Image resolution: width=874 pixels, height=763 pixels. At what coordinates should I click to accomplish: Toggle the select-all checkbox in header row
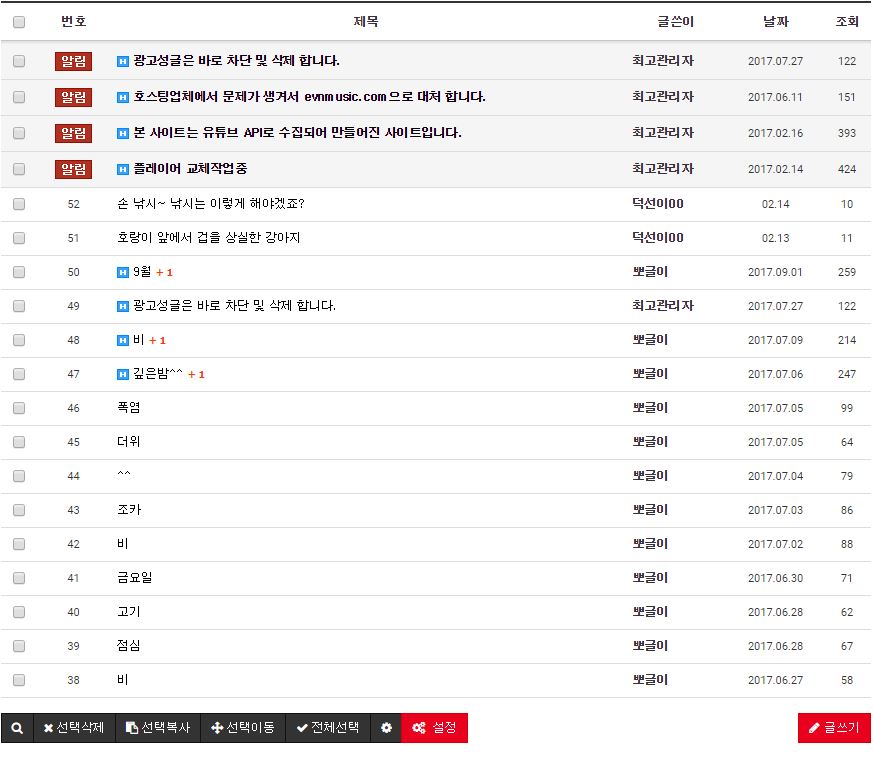(x=19, y=21)
